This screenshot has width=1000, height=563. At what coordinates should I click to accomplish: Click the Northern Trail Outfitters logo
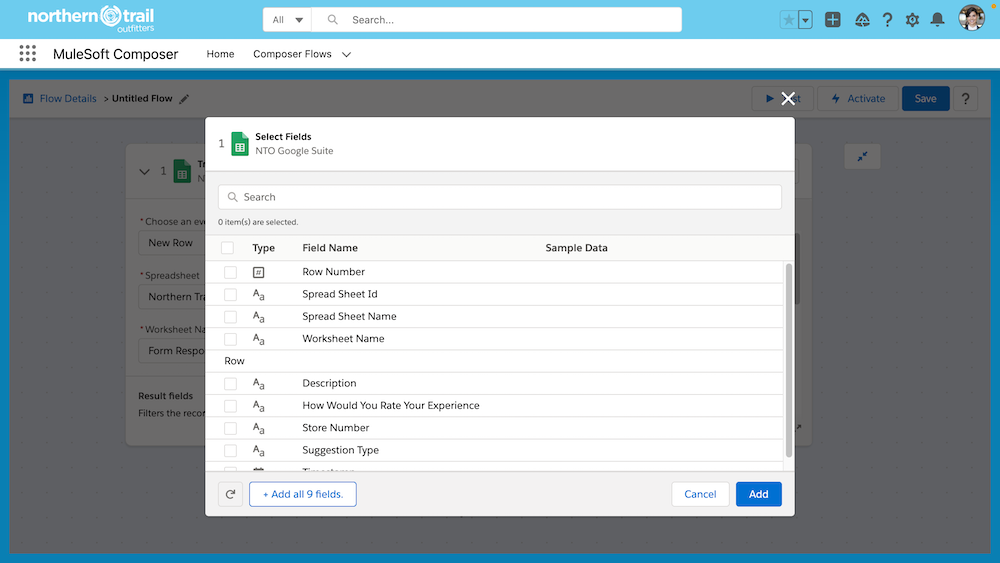coord(91,19)
